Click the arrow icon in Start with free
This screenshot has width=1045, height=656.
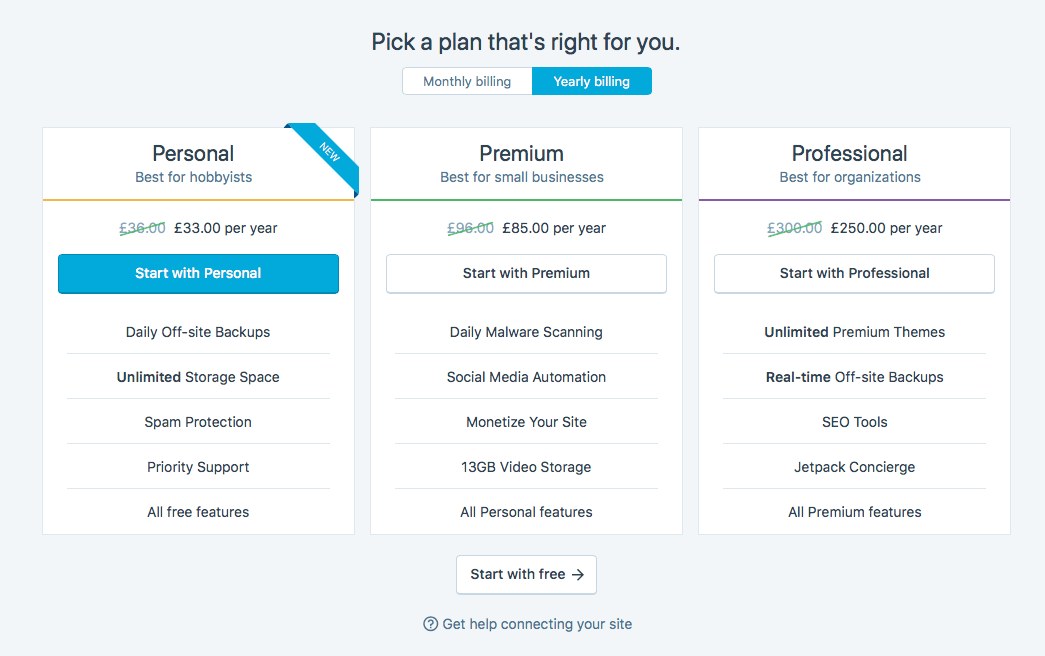(578, 575)
